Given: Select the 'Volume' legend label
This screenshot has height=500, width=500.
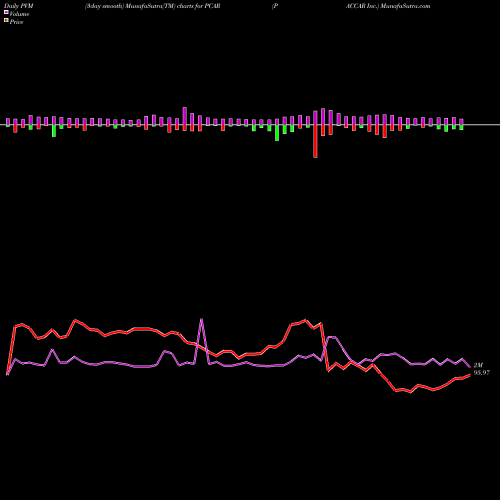Looking at the screenshot, I should (19, 14).
